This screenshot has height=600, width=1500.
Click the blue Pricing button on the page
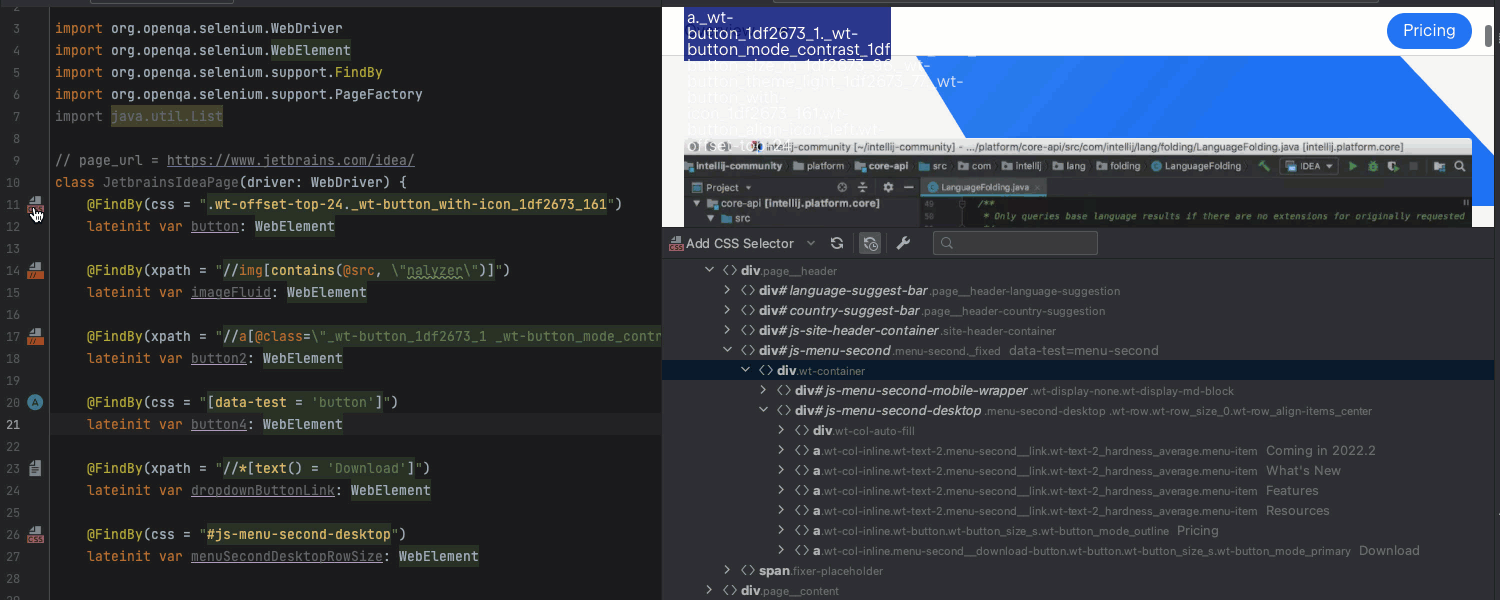pyautogui.click(x=1429, y=31)
